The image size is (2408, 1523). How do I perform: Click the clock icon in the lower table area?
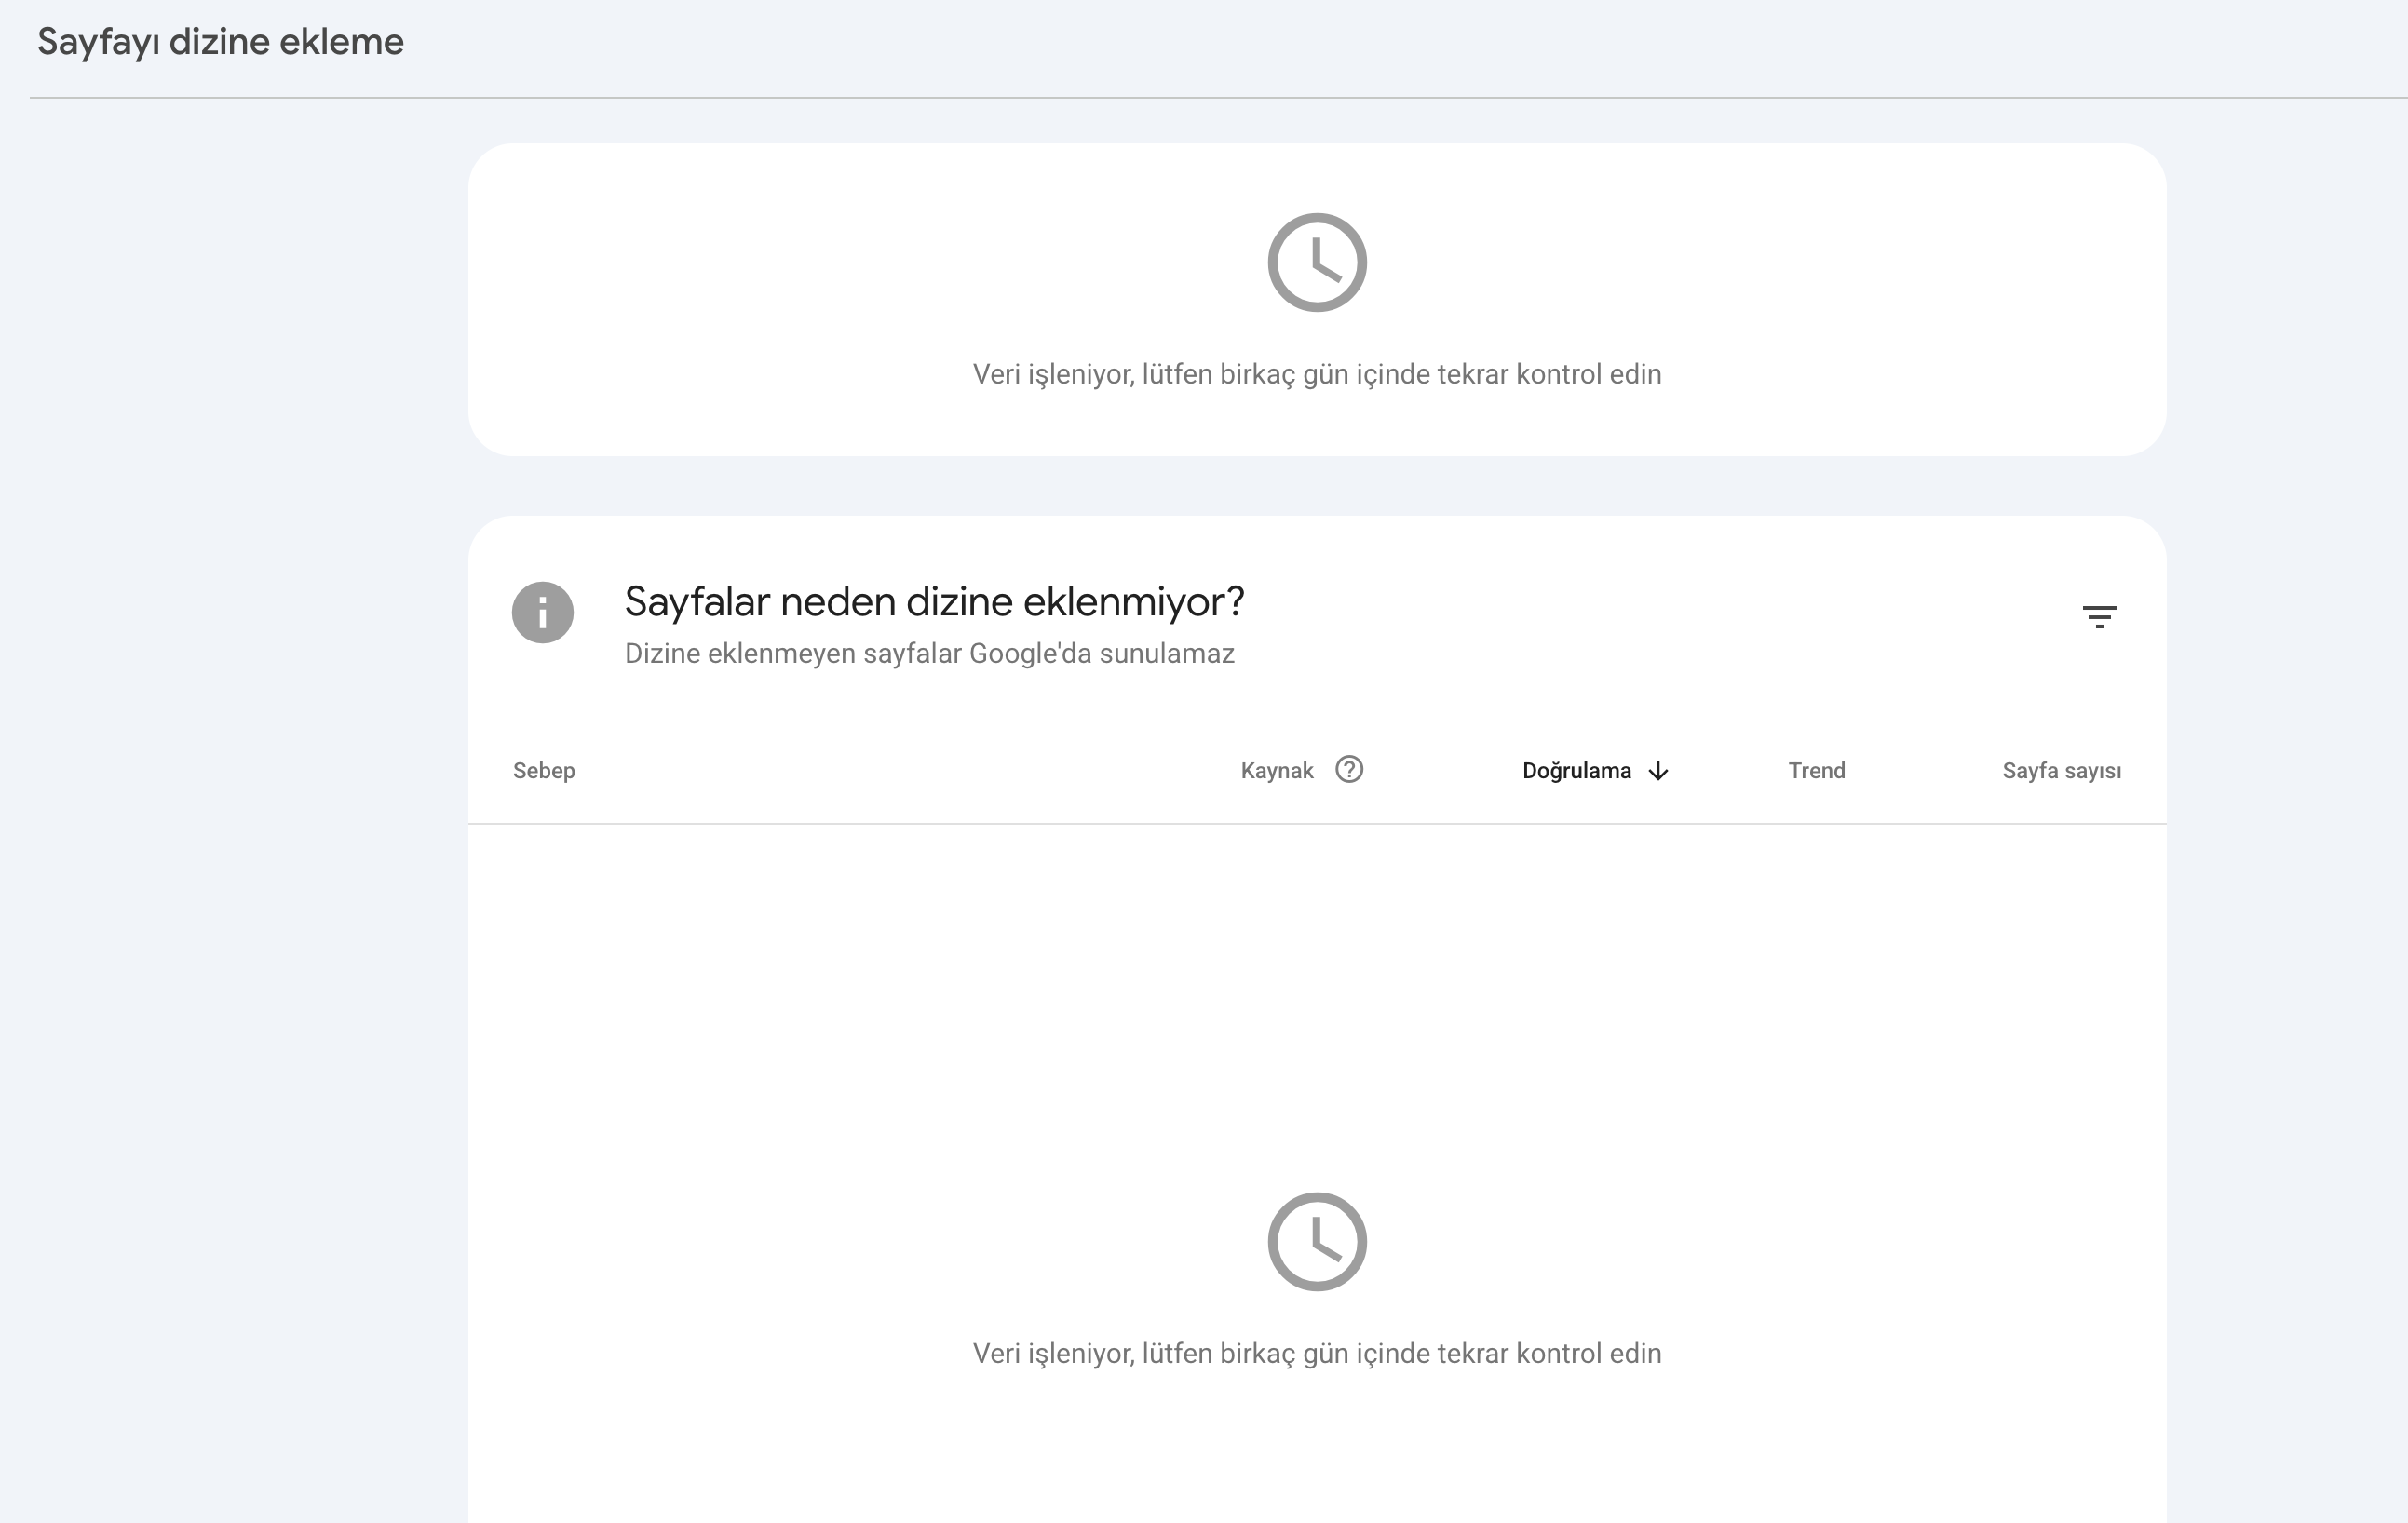(x=1317, y=1241)
